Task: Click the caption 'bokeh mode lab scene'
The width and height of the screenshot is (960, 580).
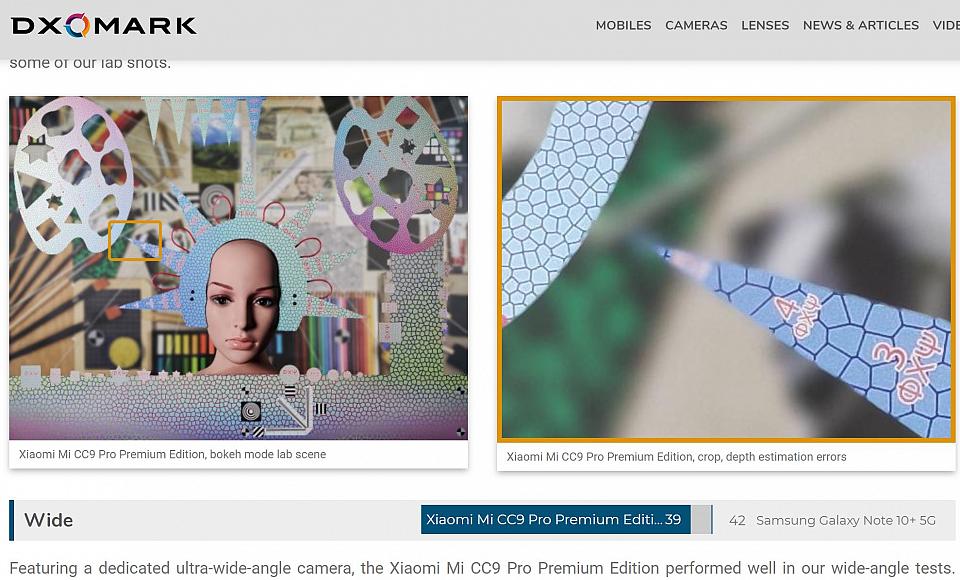Action: point(268,454)
